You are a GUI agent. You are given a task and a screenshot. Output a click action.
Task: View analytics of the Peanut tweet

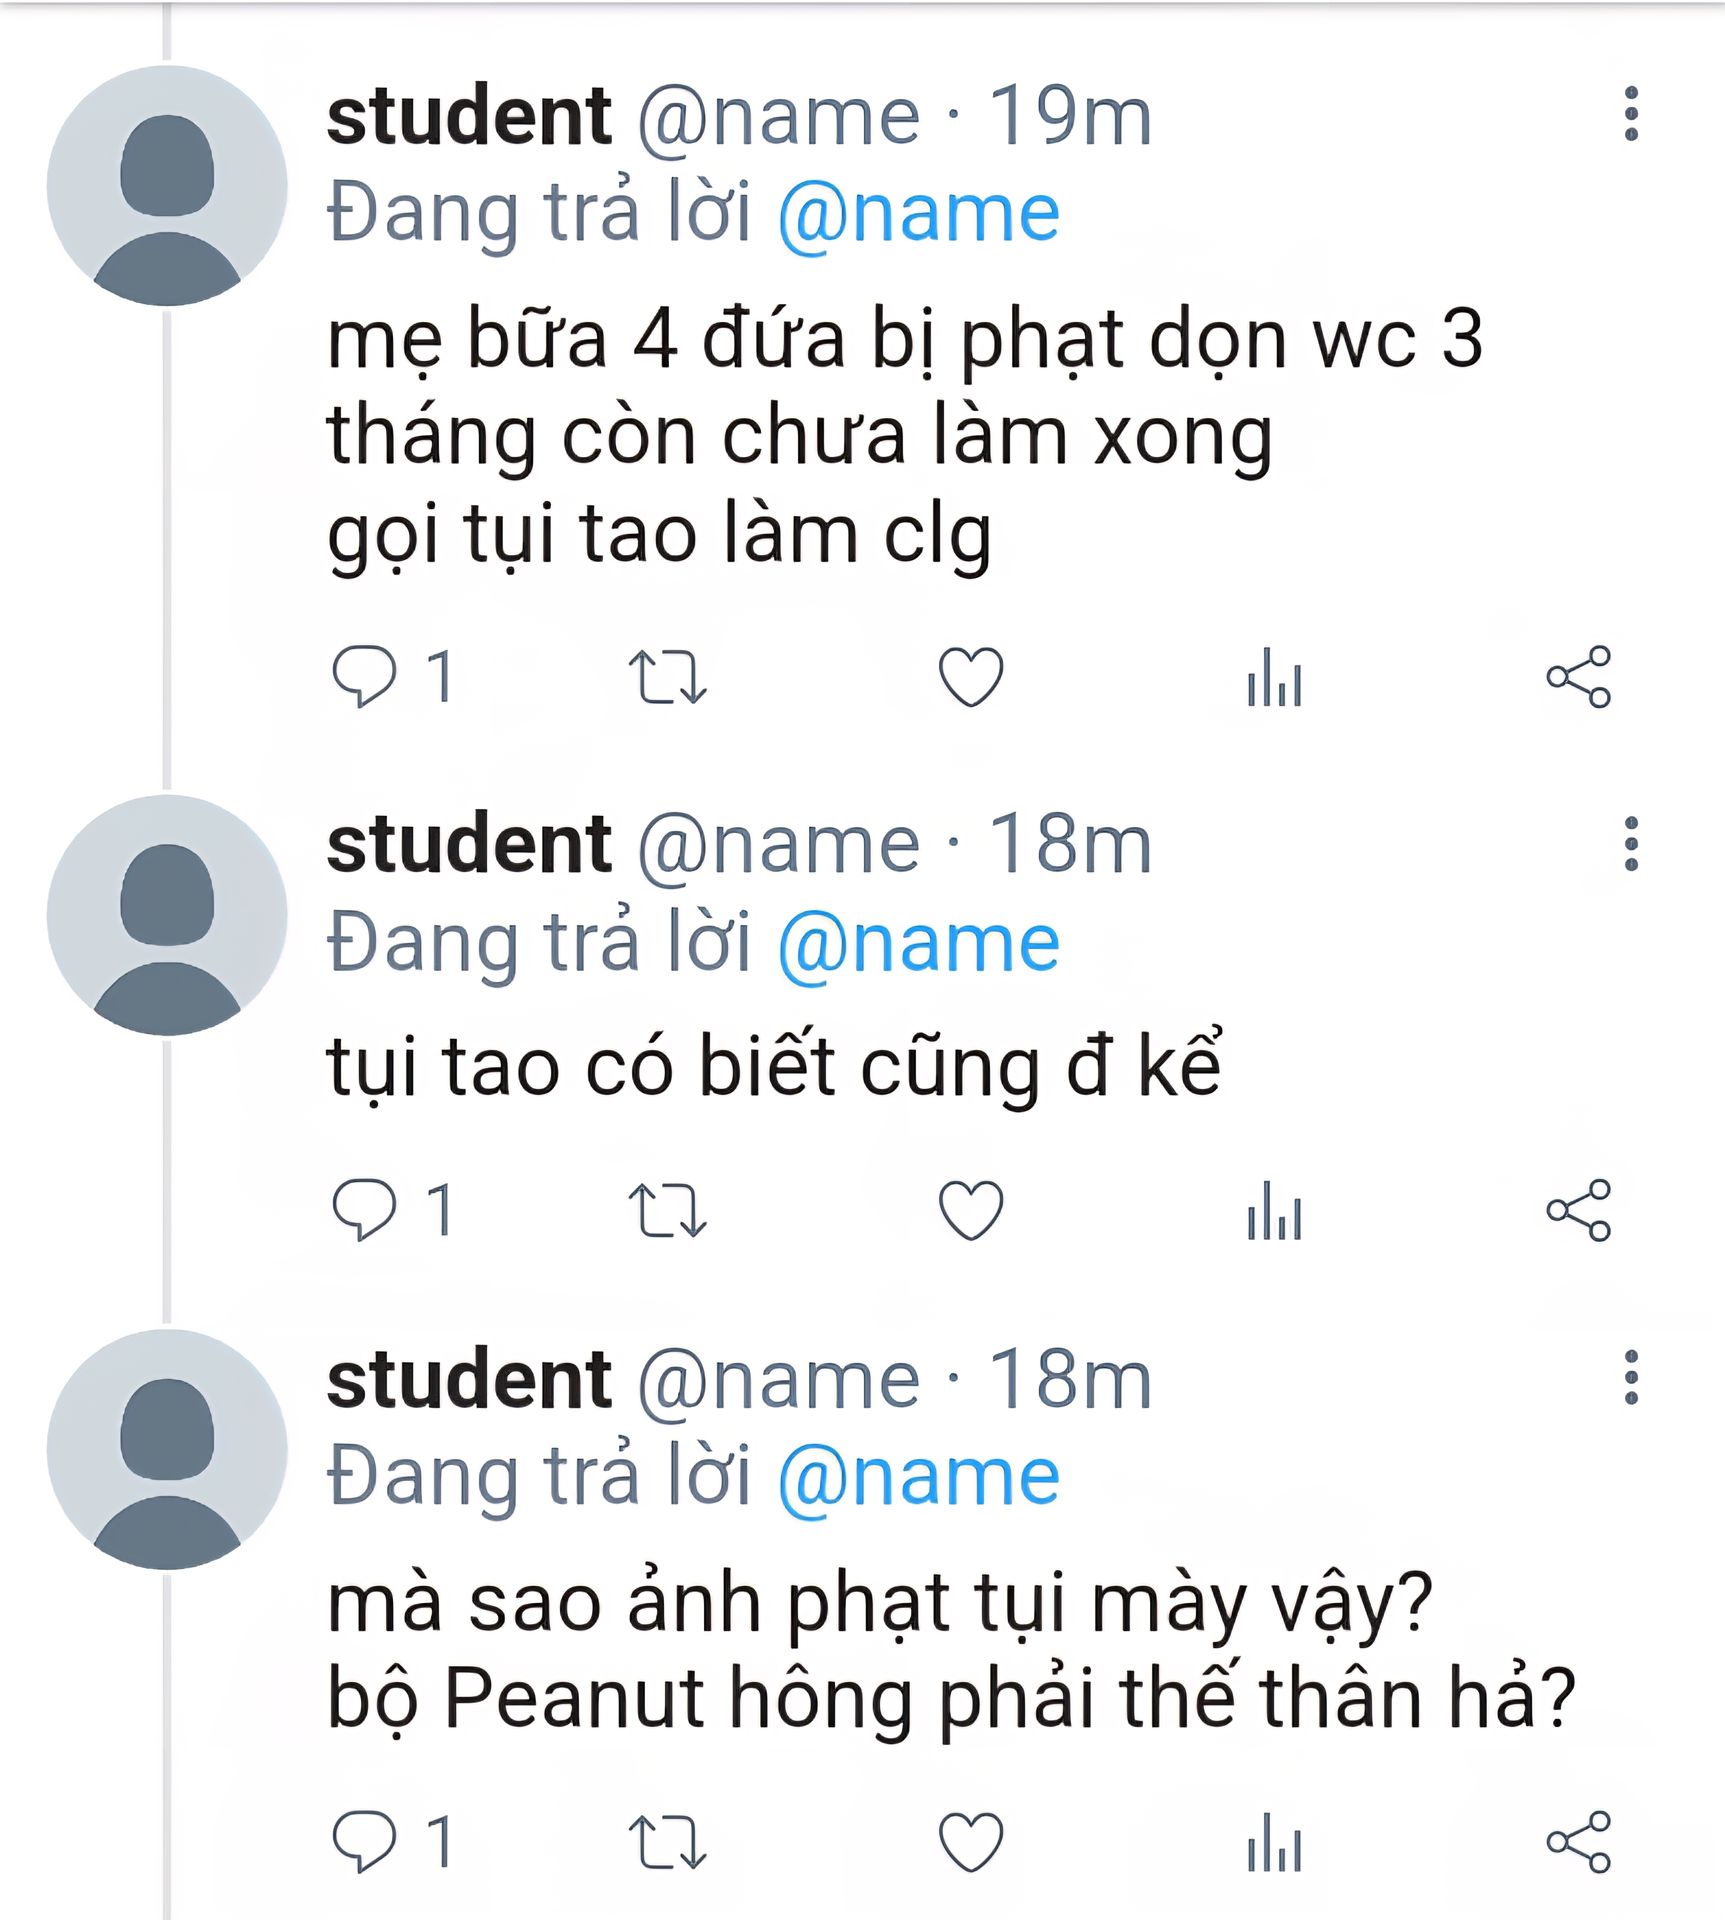pyautogui.click(x=1274, y=1841)
